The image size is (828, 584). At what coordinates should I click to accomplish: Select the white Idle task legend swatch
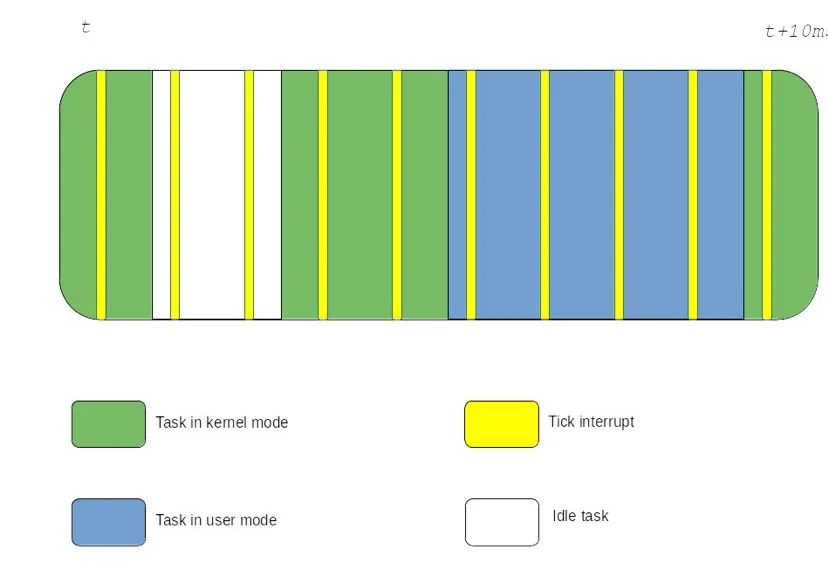point(501,522)
